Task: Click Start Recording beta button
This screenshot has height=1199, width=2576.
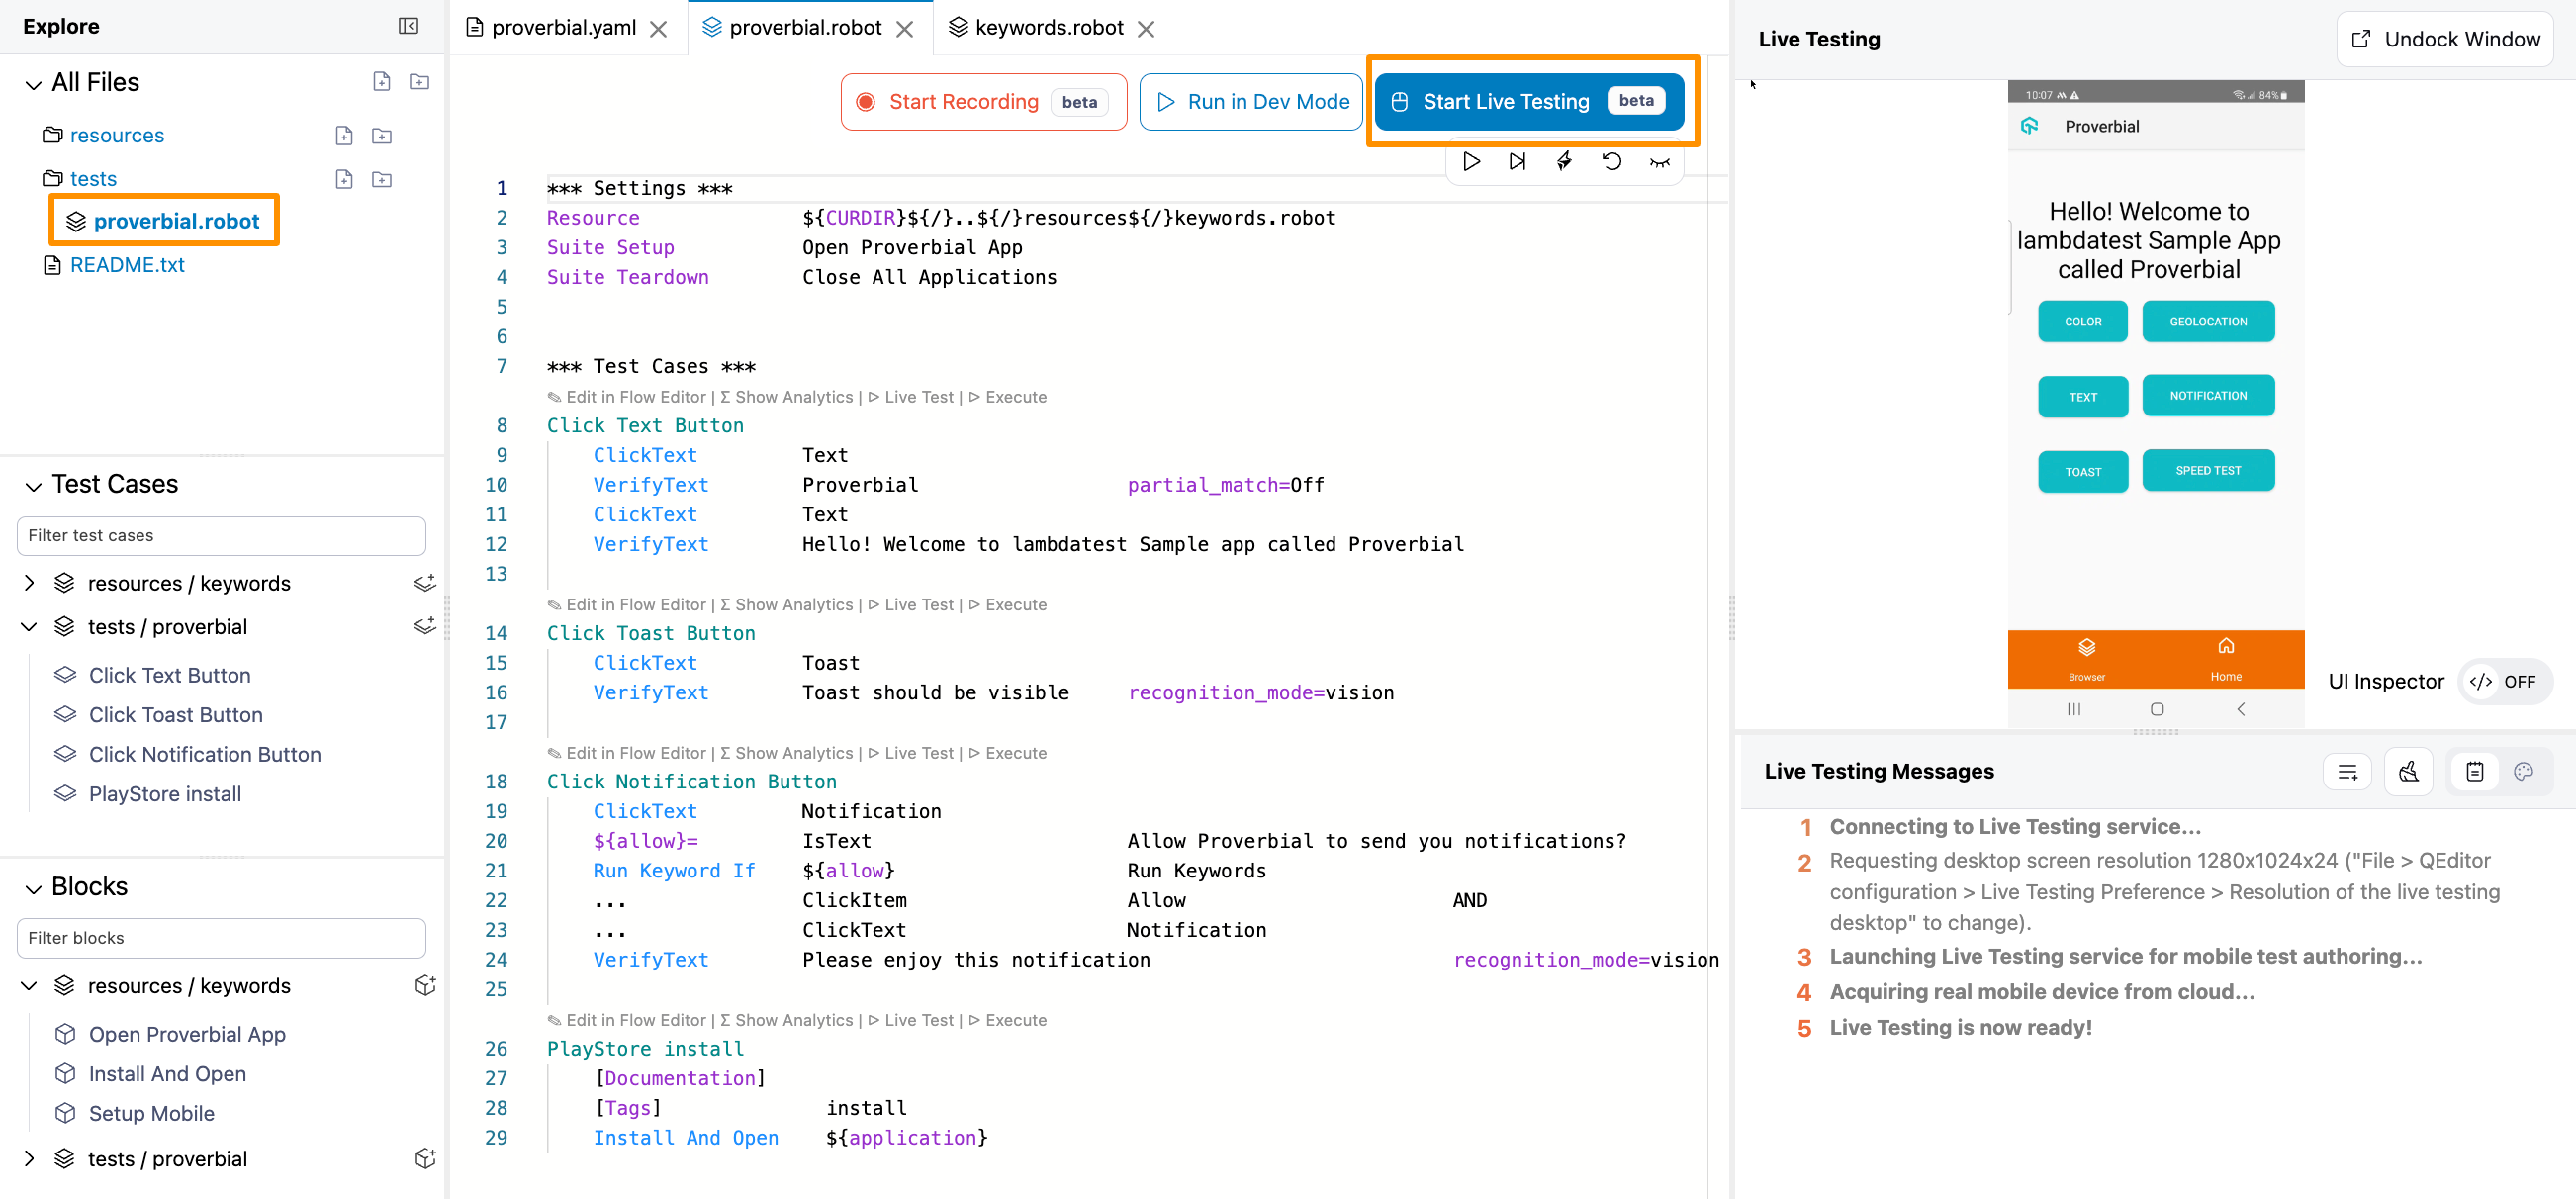Action: [984, 102]
